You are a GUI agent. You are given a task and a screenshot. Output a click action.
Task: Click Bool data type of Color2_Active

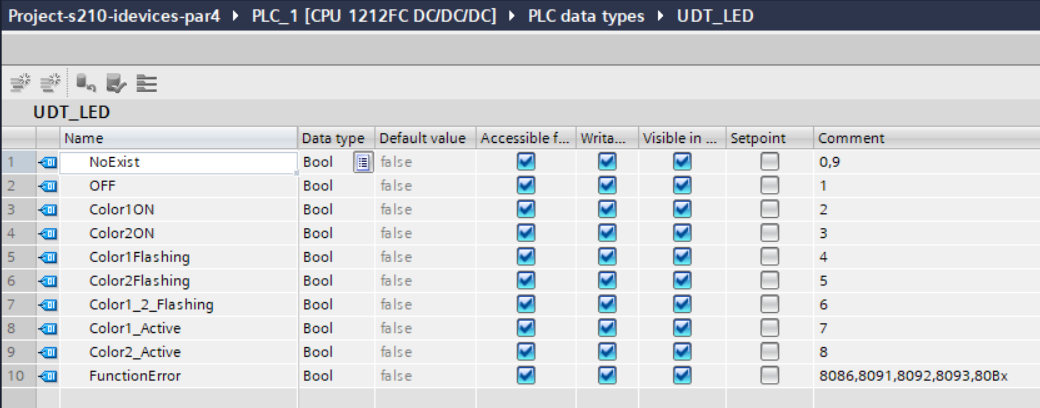click(x=318, y=352)
